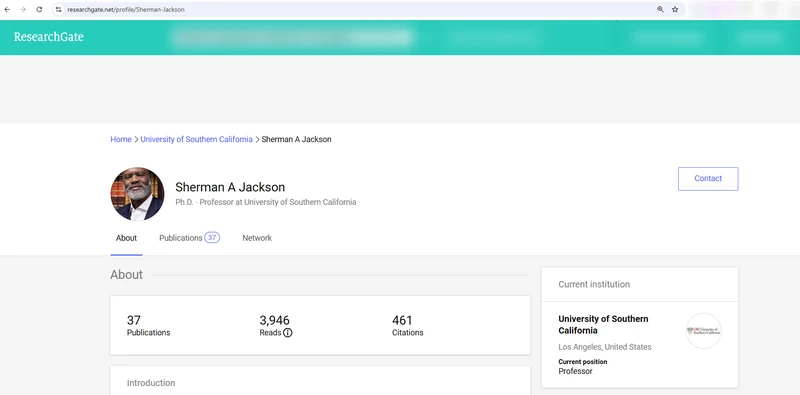The image size is (800, 395).
Task: Select the About tab
Action: click(126, 238)
